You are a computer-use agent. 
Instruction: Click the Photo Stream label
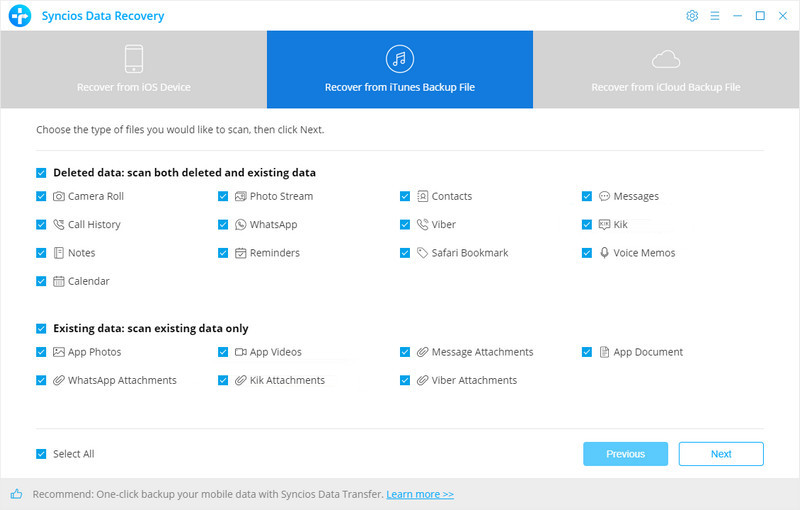pyautogui.click(x=281, y=196)
